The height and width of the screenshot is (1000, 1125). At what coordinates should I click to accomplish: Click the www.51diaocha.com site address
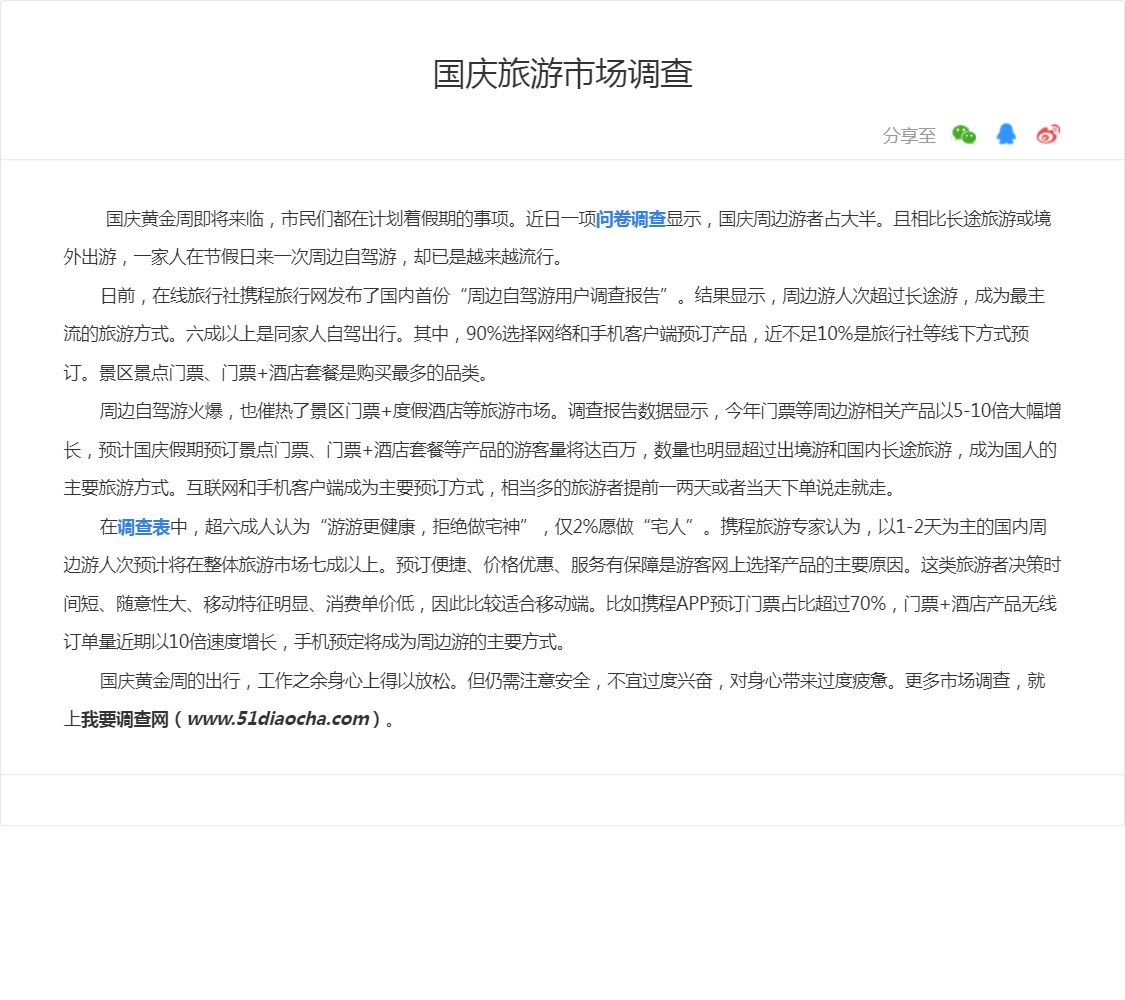coord(278,719)
